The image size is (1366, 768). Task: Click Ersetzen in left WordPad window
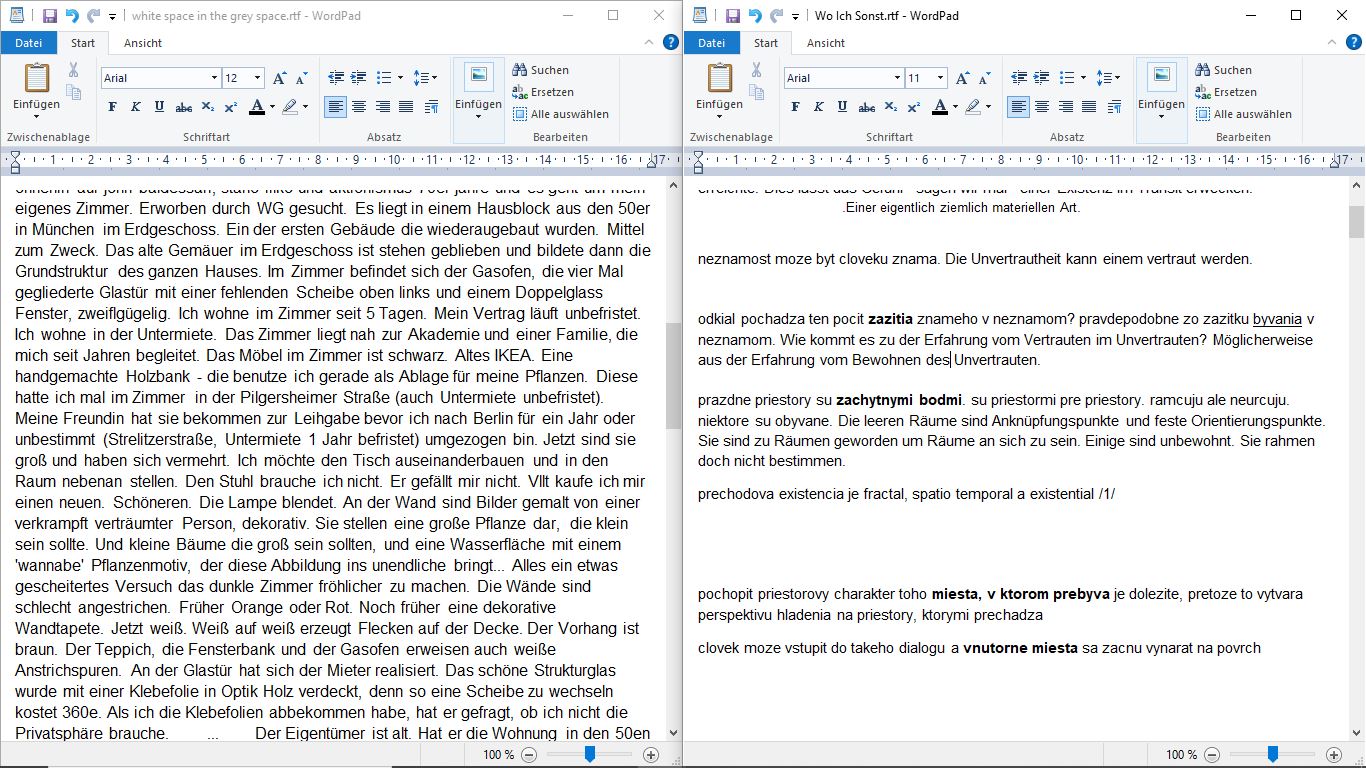[x=543, y=92]
